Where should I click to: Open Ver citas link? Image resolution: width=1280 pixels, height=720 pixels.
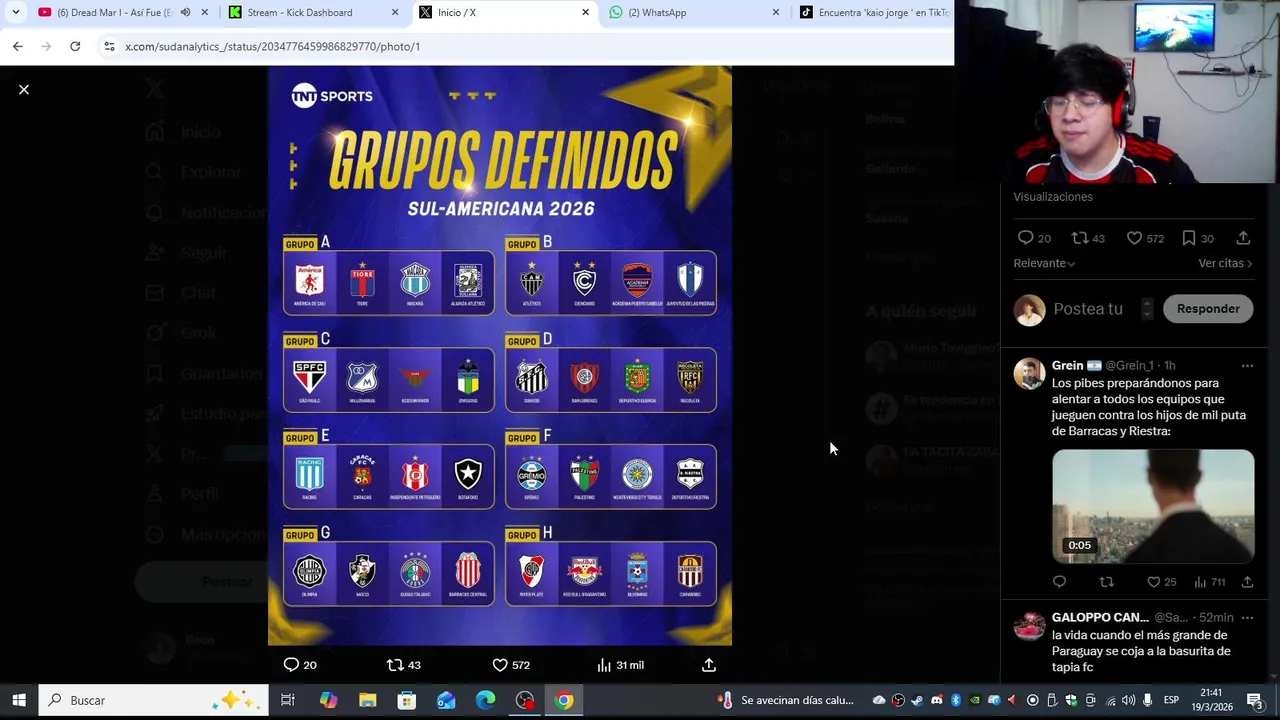coord(1225,263)
